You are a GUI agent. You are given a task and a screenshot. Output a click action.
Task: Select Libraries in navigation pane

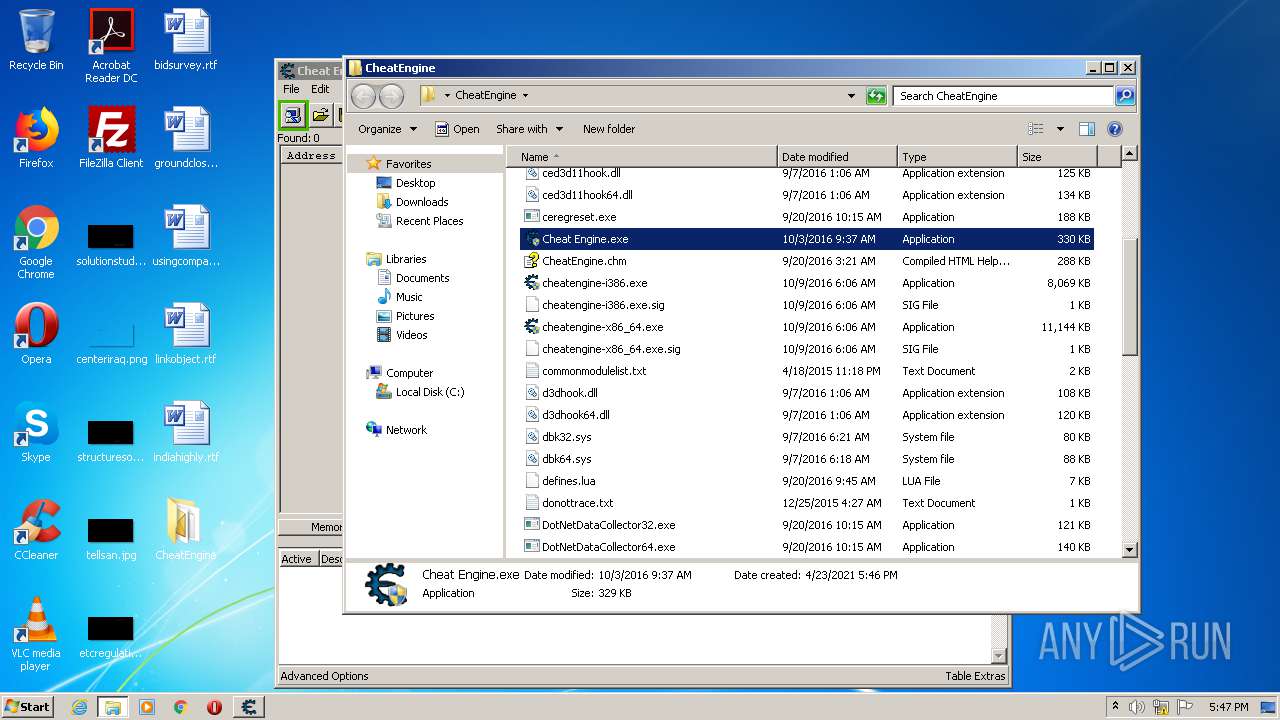pyautogui.click(x=406, y=259)
